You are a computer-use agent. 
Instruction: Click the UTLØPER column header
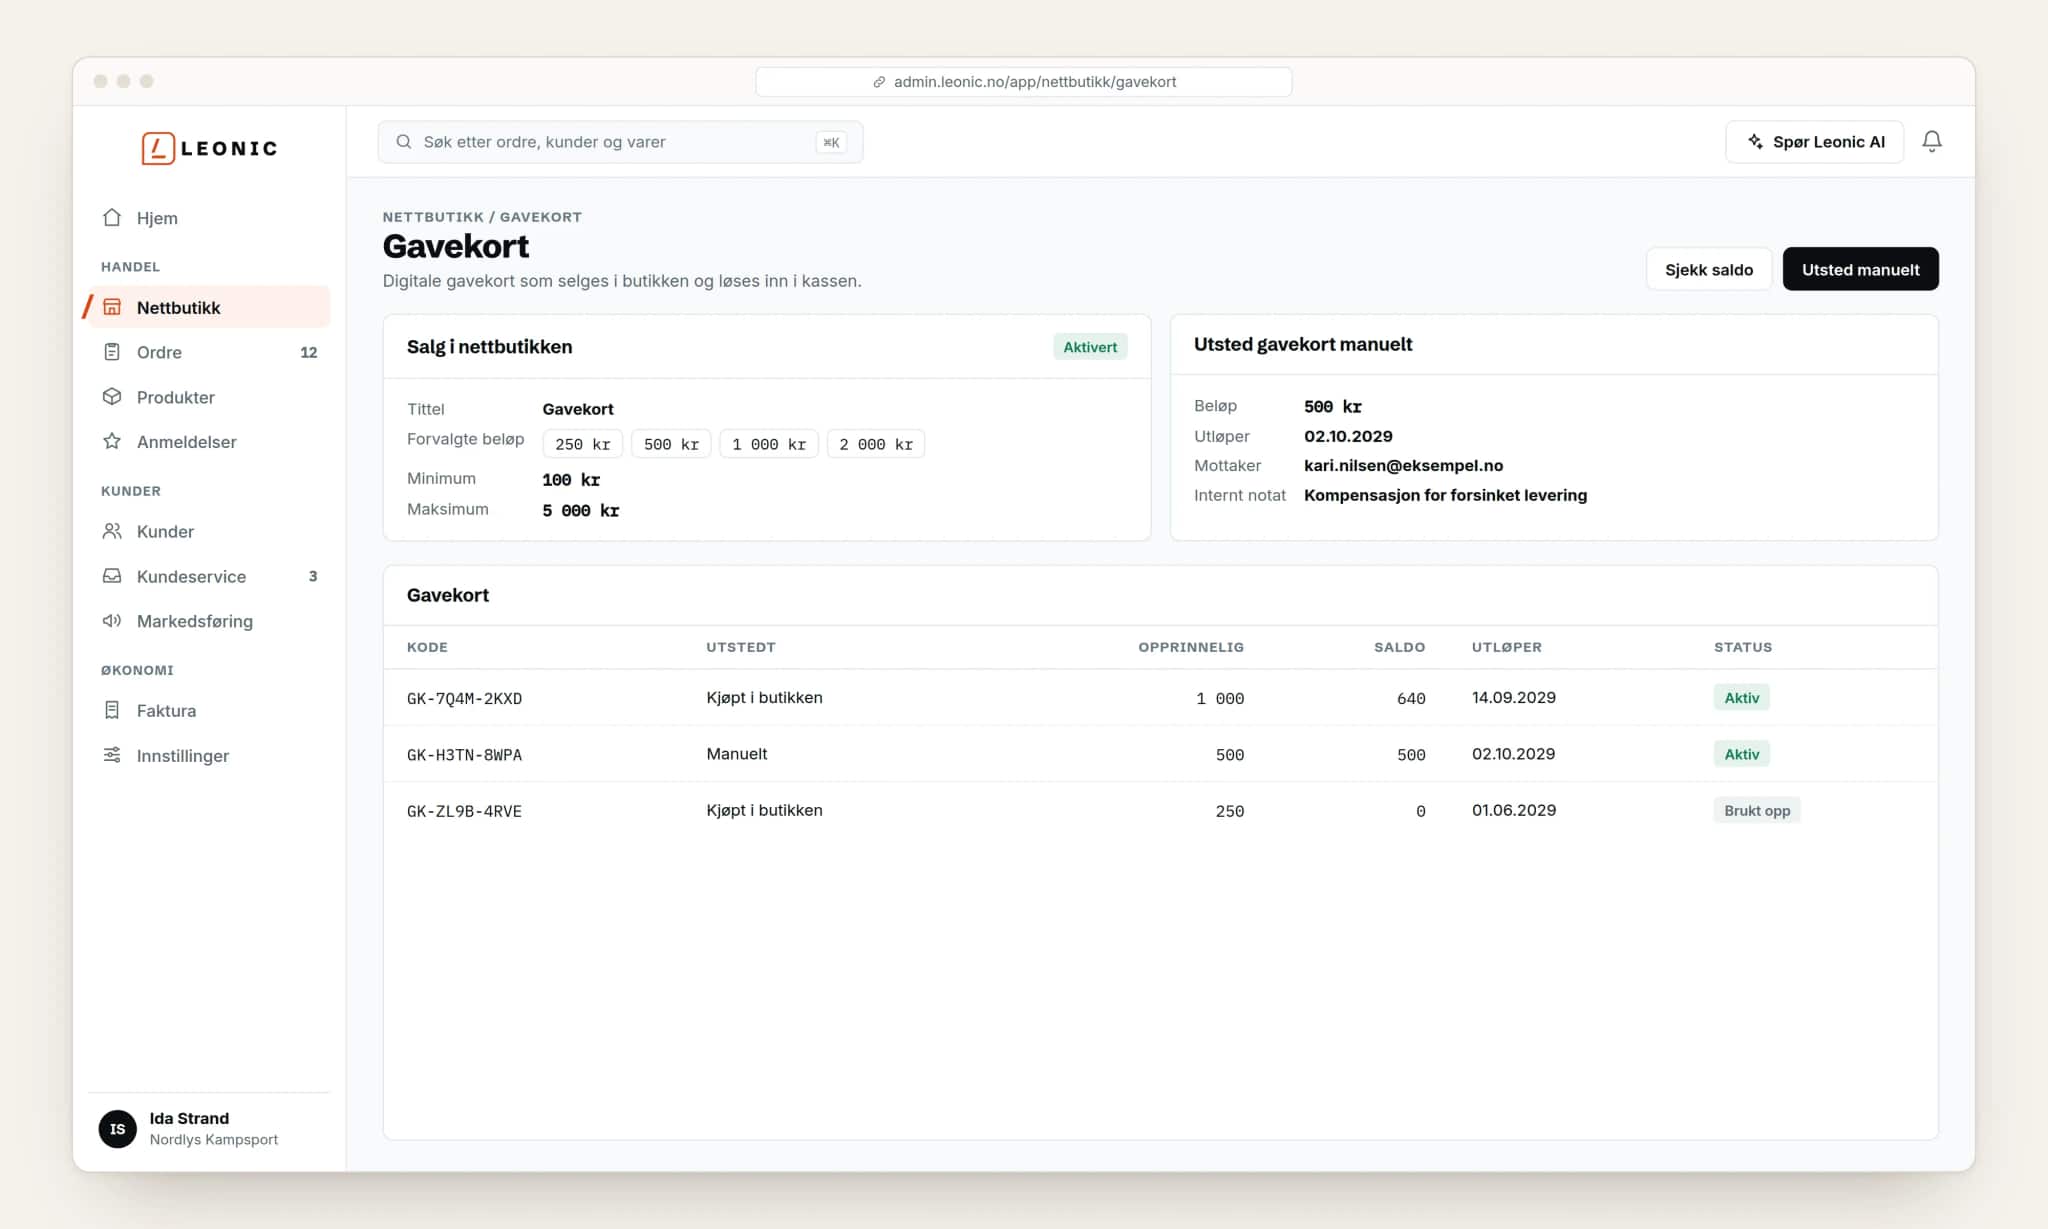pos(1506,647)
